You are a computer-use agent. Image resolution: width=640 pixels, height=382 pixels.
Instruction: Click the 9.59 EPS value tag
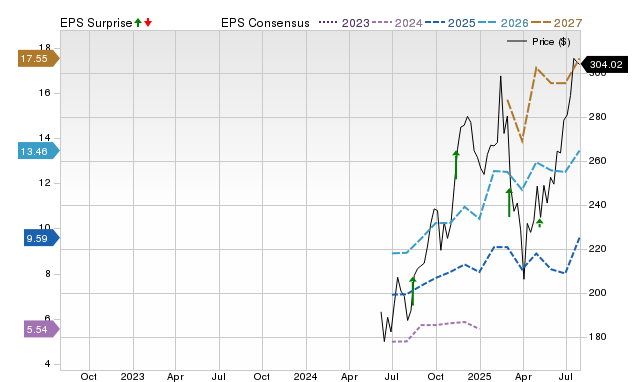pyautogui.click(x=42, y=238)
